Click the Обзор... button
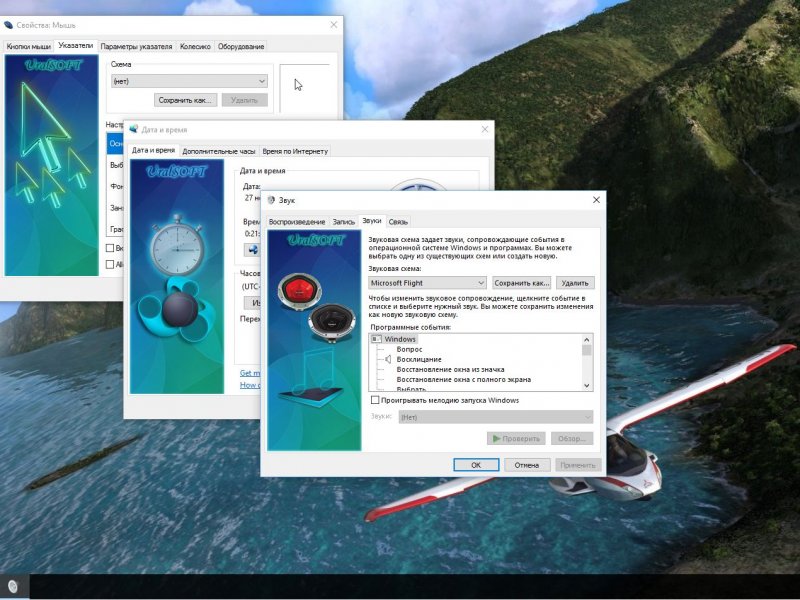This screenshot has height=600, width=800. pyautogui.click(x=572, y=438)
